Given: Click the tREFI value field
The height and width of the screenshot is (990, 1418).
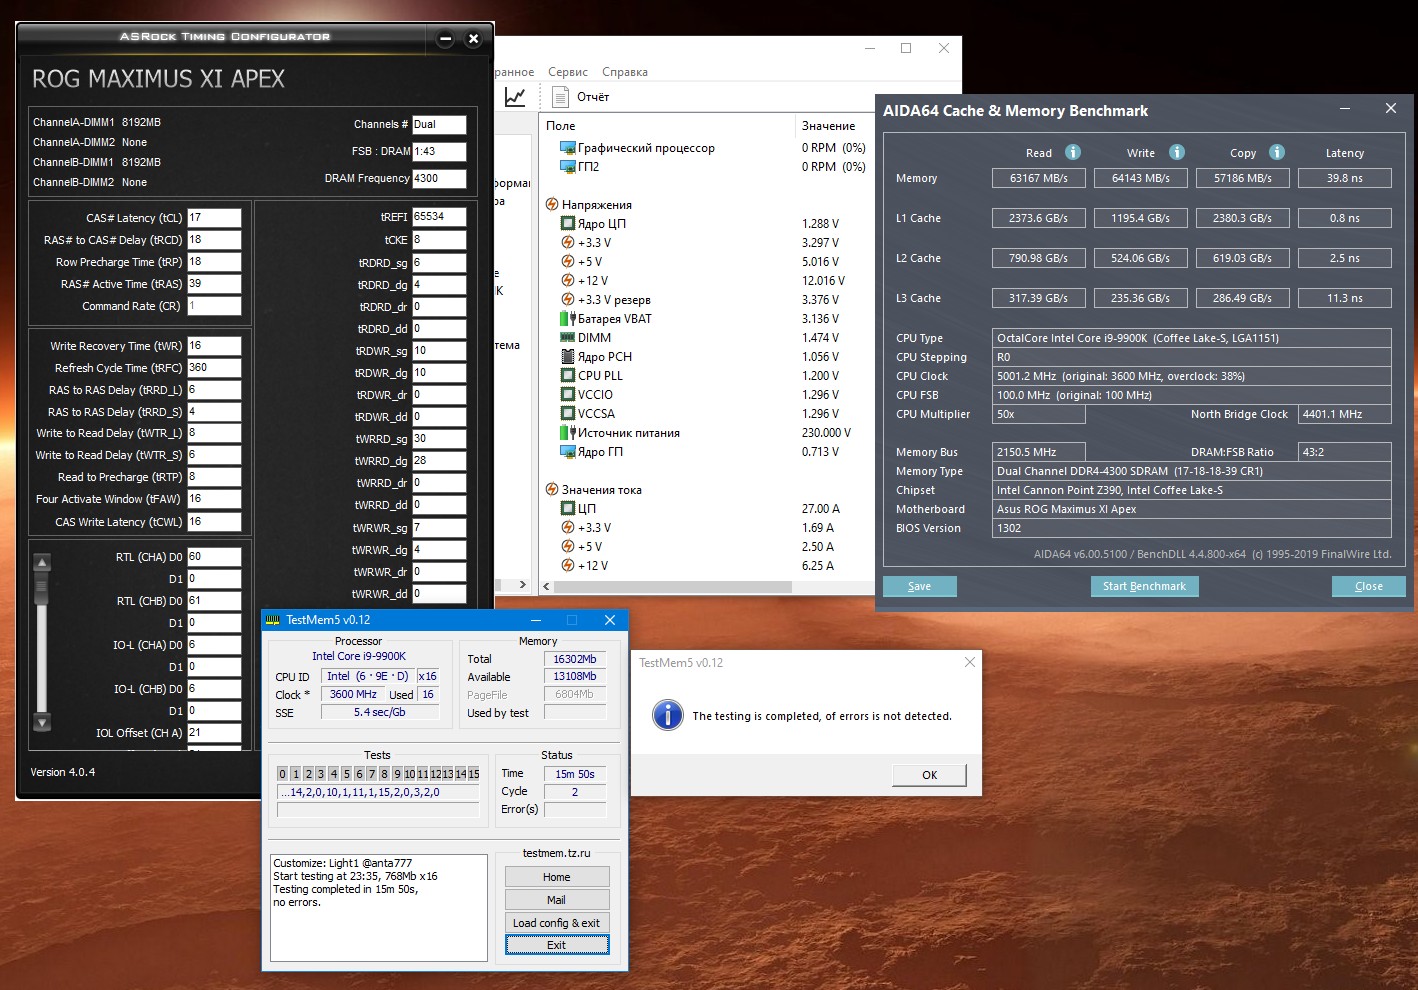Looking at the screenshot, I should coord(439,217).
